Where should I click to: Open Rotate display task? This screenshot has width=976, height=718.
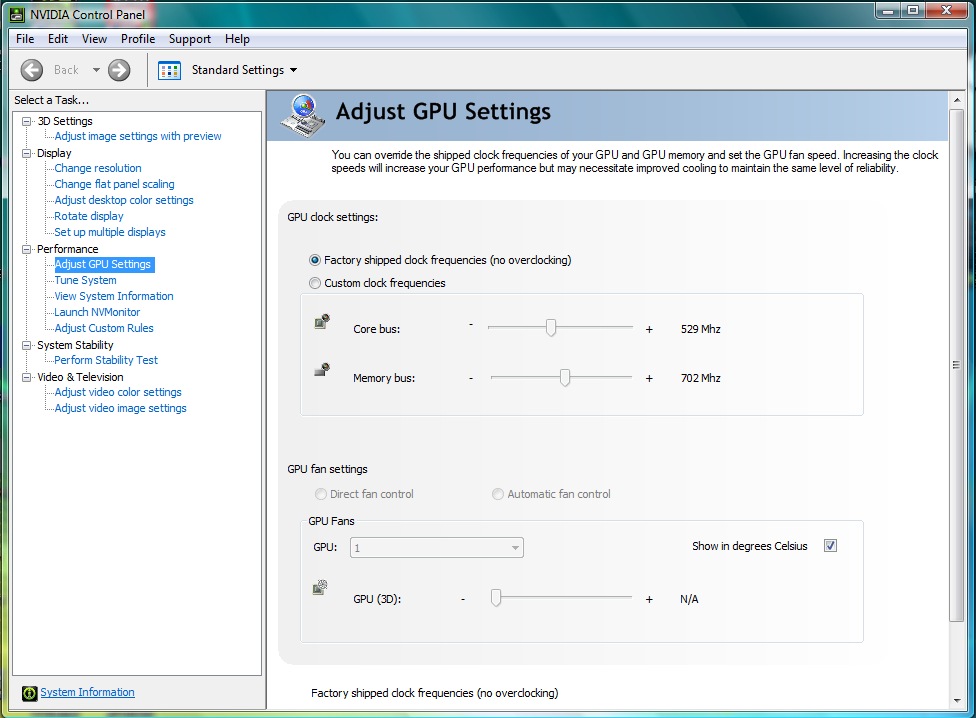click(88, 217)
